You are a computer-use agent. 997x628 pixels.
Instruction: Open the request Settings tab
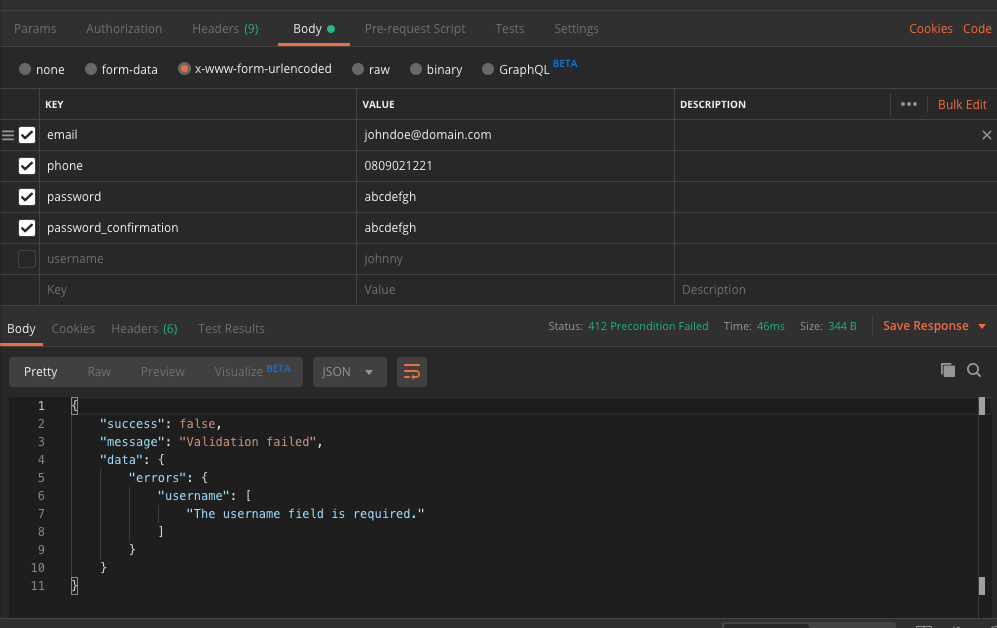pyautogui.click(x=576, y=29)
